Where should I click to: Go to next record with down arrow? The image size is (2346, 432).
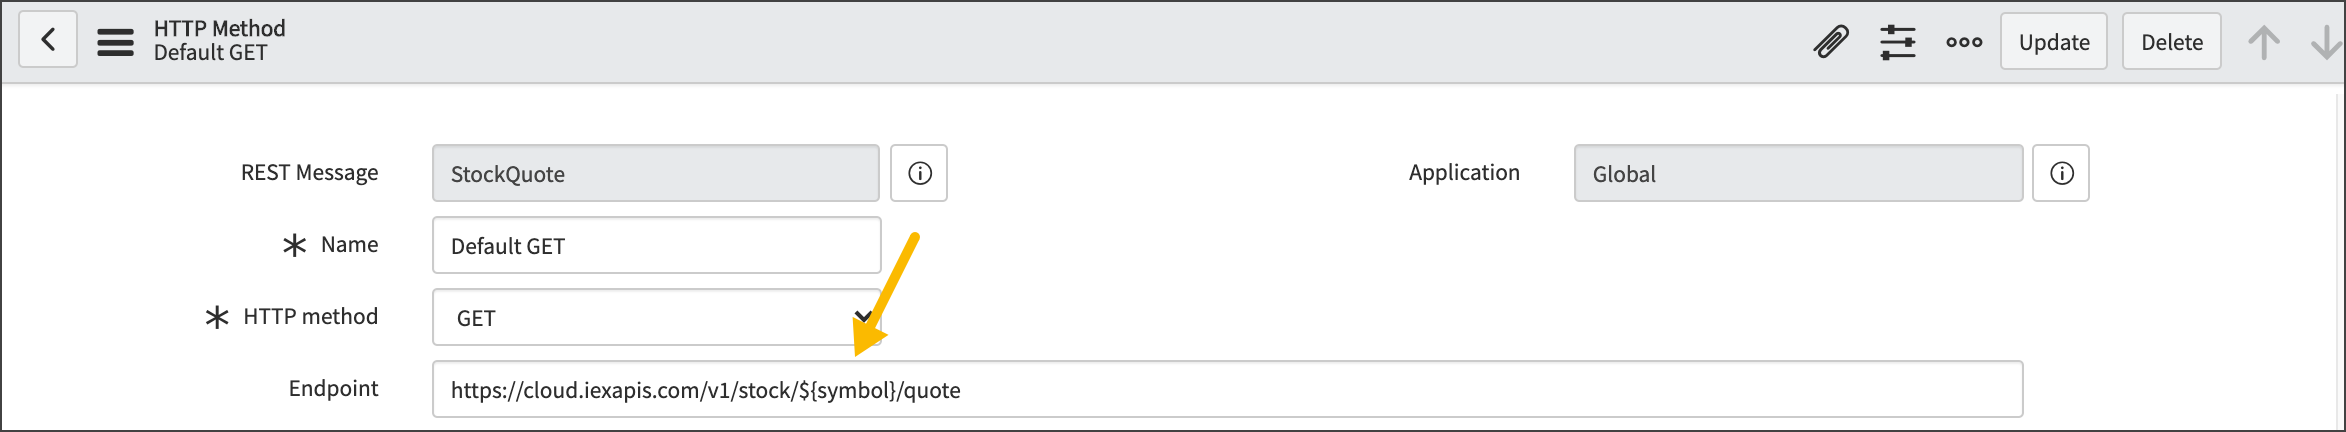pyautogui.click(x=2326, y=42)
